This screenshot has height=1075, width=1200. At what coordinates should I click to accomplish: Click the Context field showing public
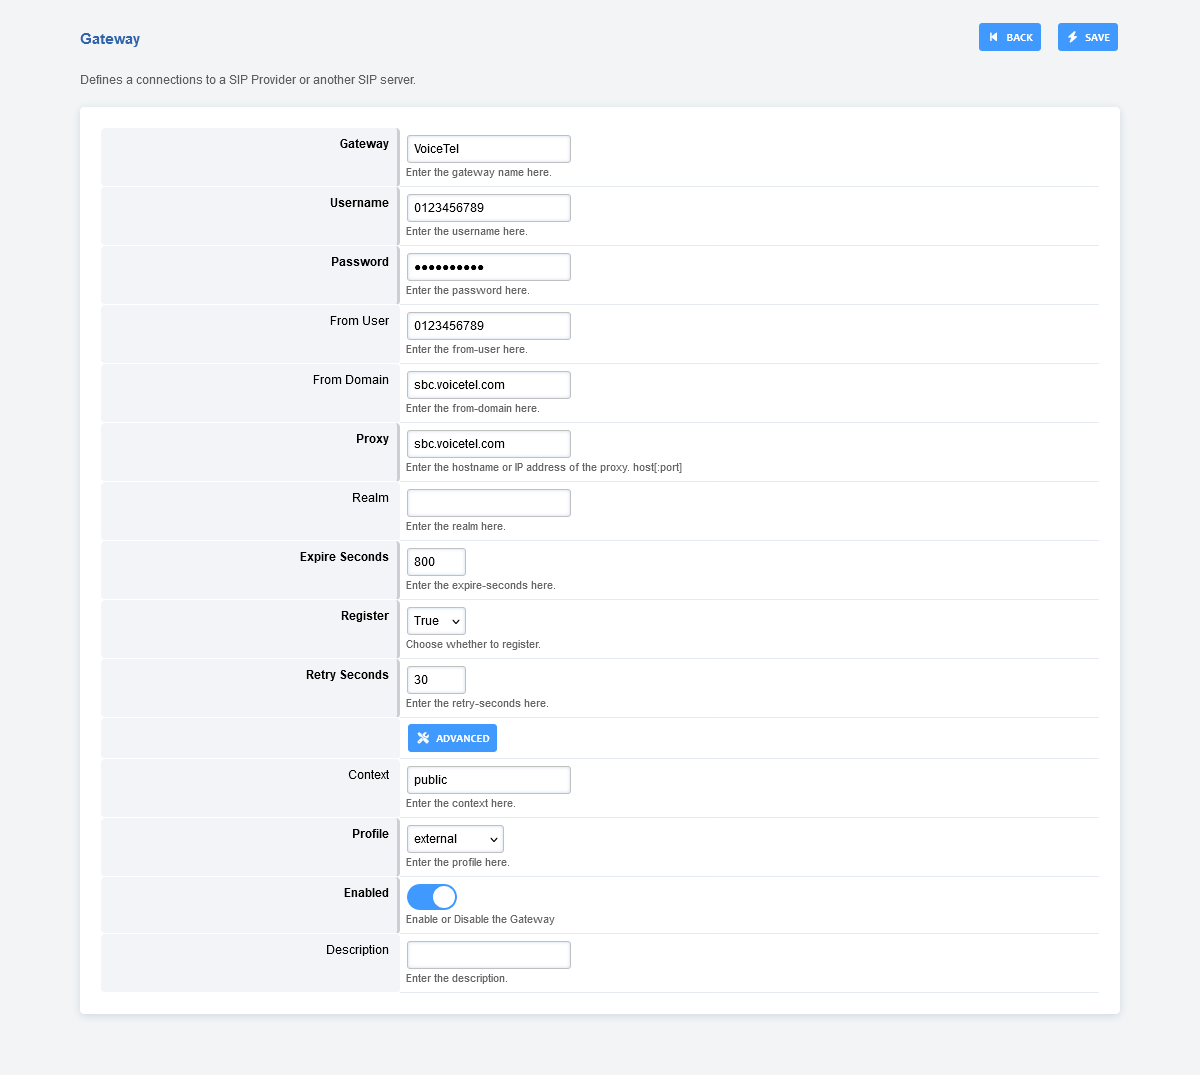pyautogui.click(x=488, y=780)
